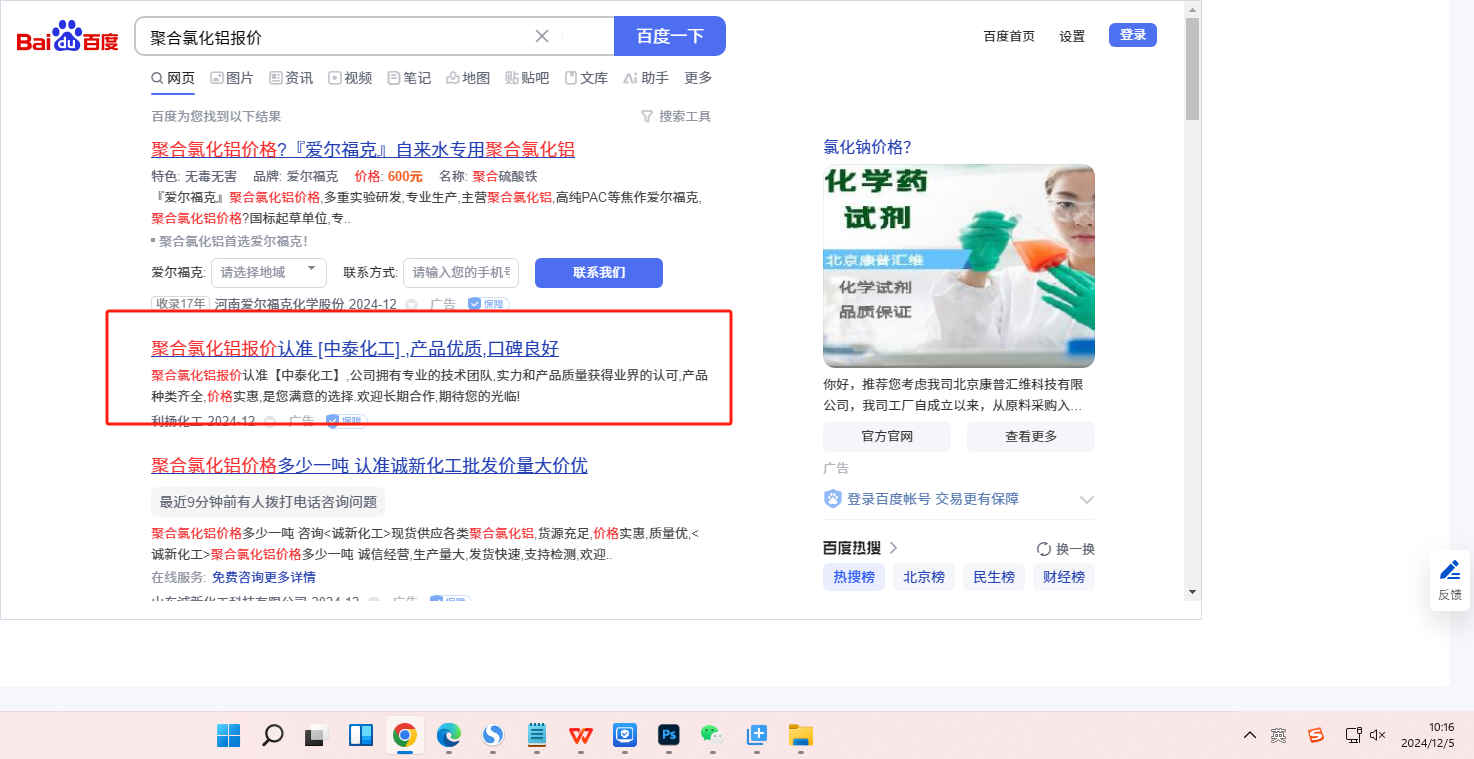Select the 财经榜 hot list tab
This screenshot has height=759, width=1474.
1064,577
